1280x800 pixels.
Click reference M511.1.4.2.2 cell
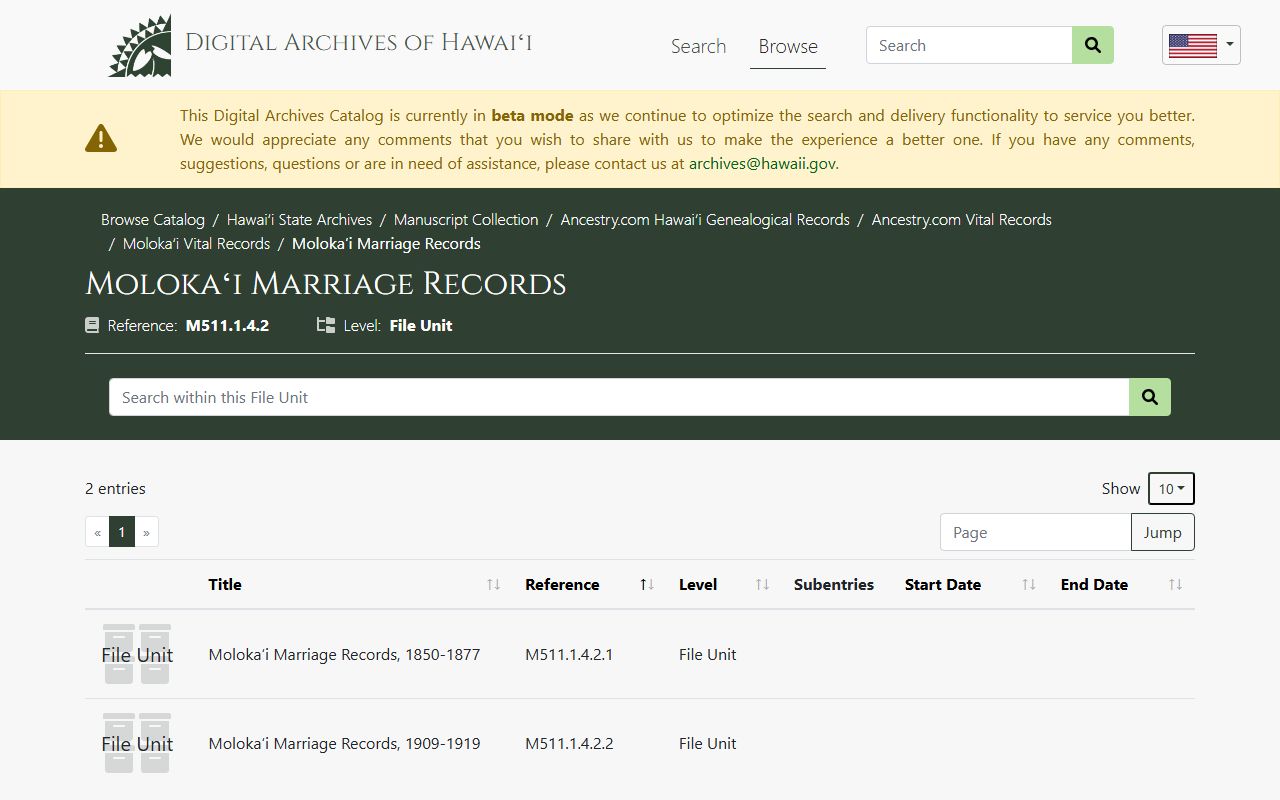569,743
